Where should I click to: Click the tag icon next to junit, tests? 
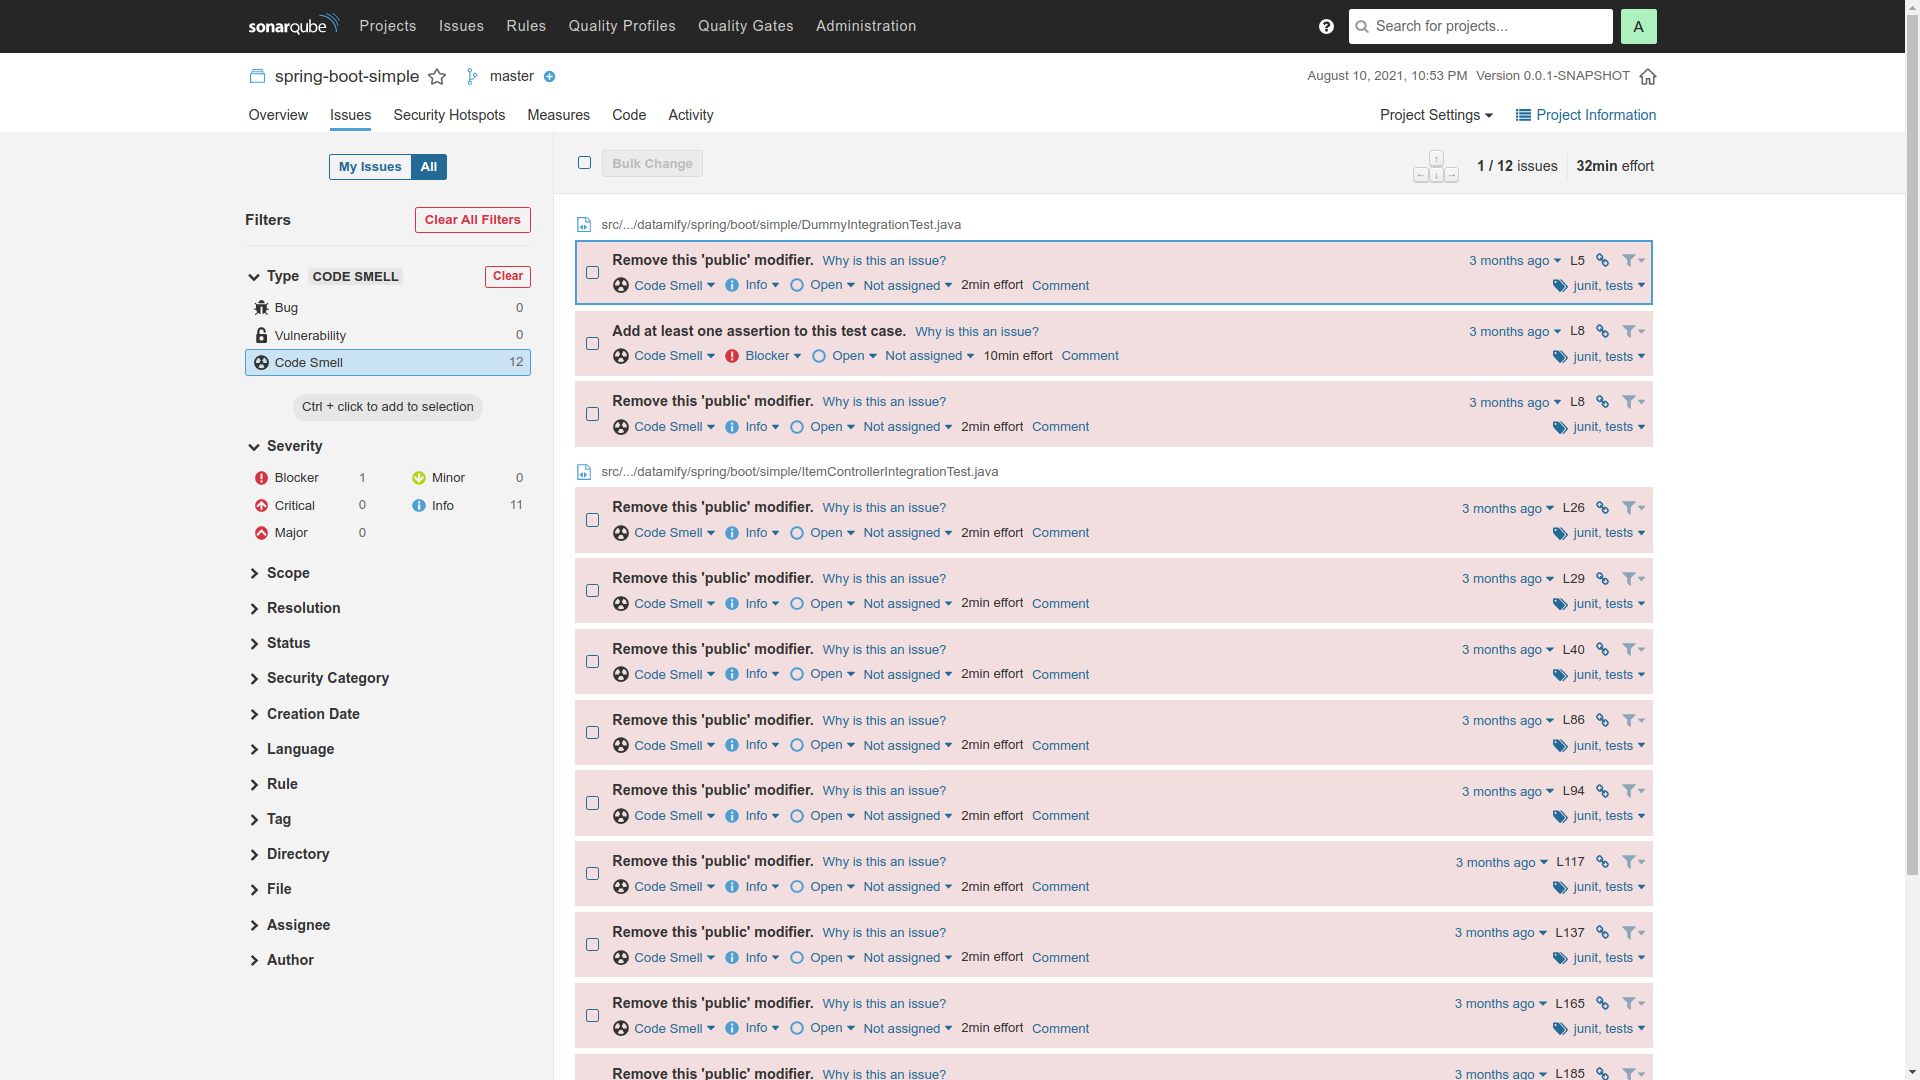1560,285
